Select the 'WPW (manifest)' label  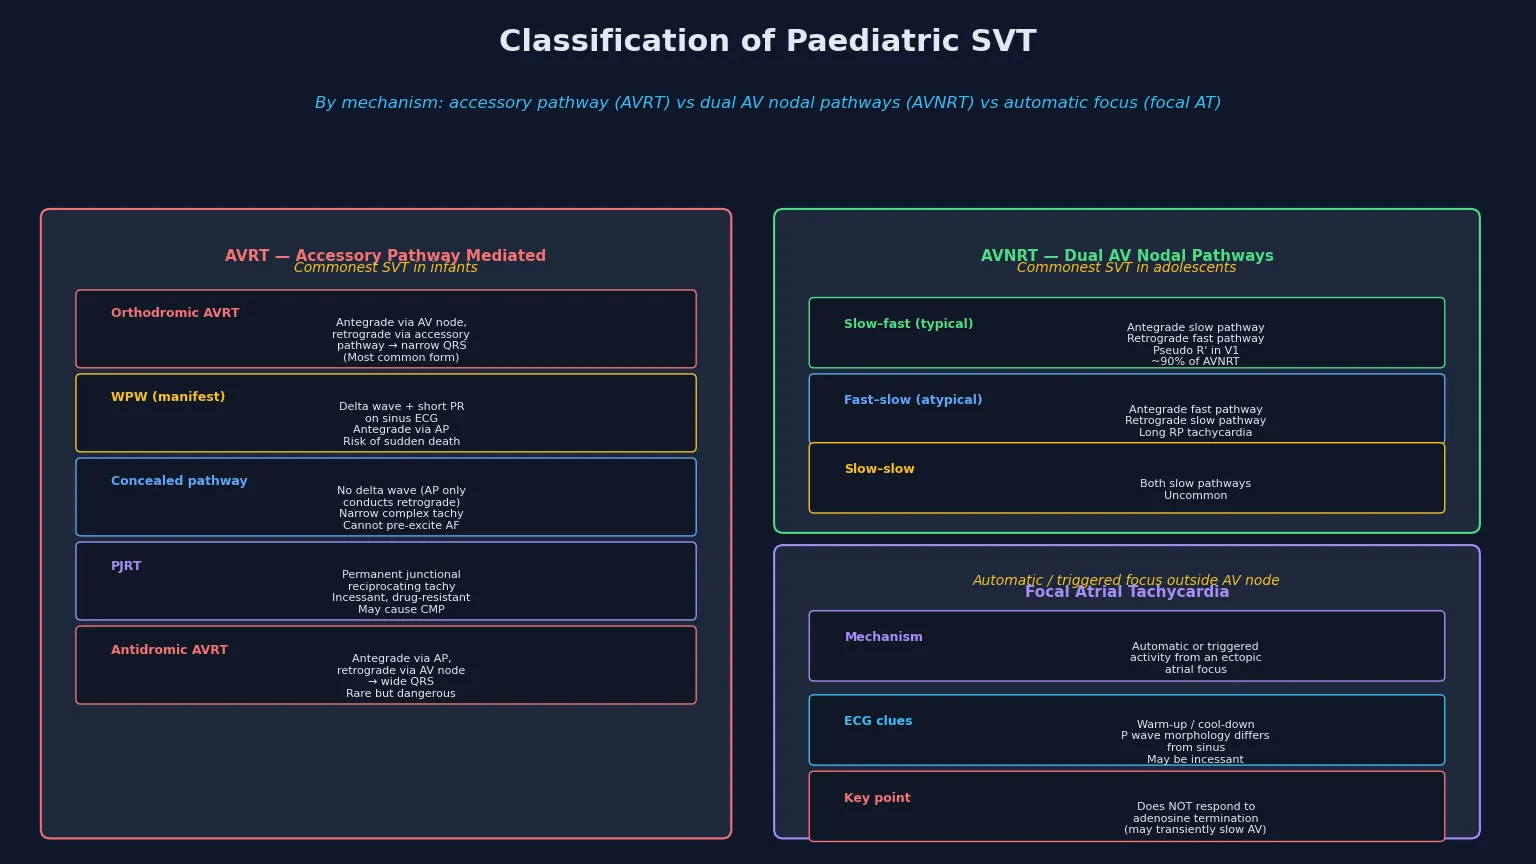pyautogui.click(x=168, y=397)
